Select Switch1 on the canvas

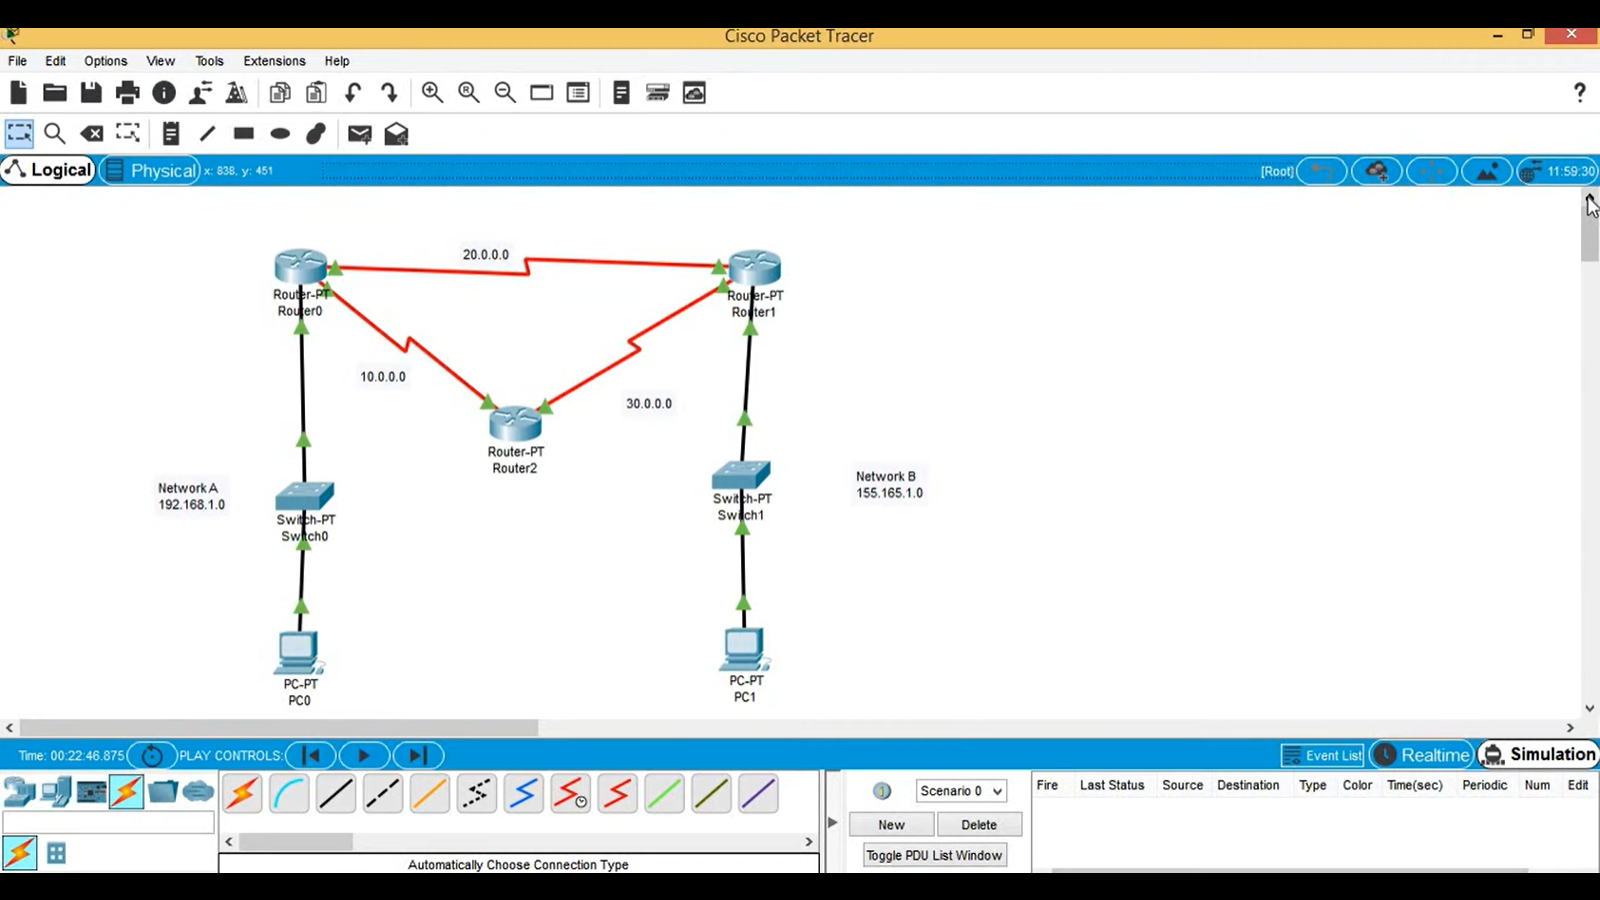click(x=741, y=475)
